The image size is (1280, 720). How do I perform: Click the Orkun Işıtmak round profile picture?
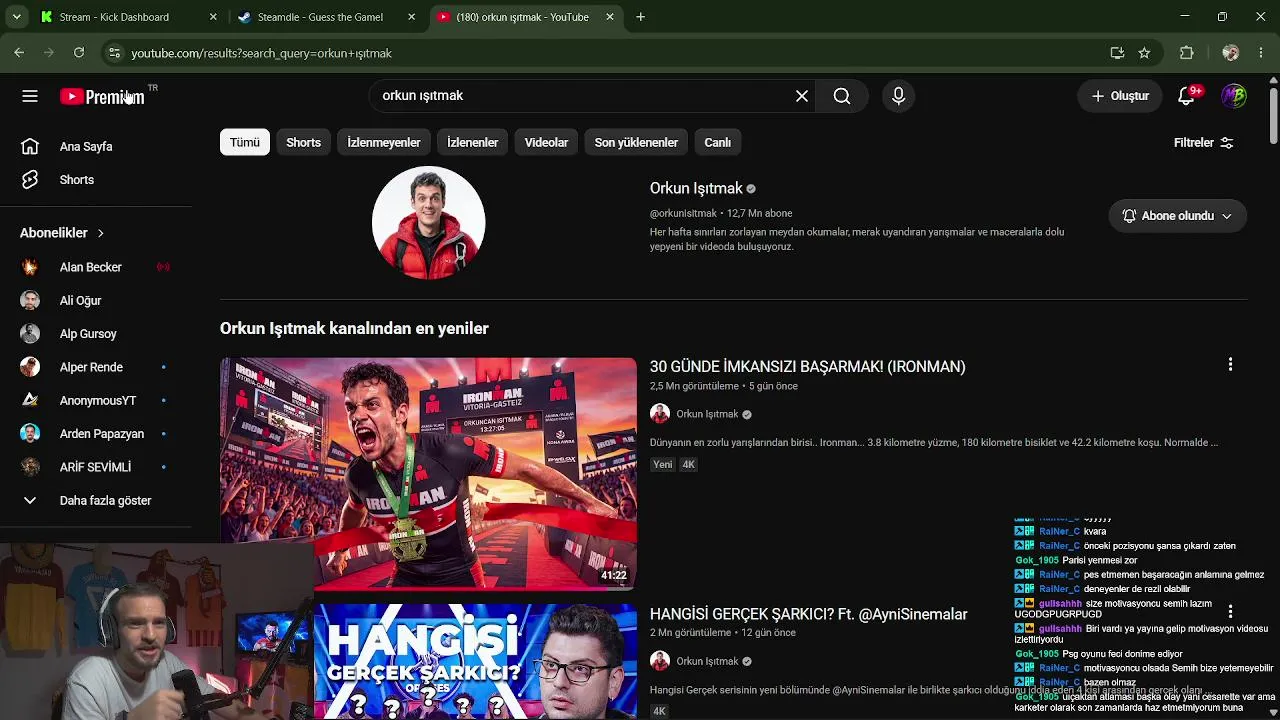[x=428, y=222]
